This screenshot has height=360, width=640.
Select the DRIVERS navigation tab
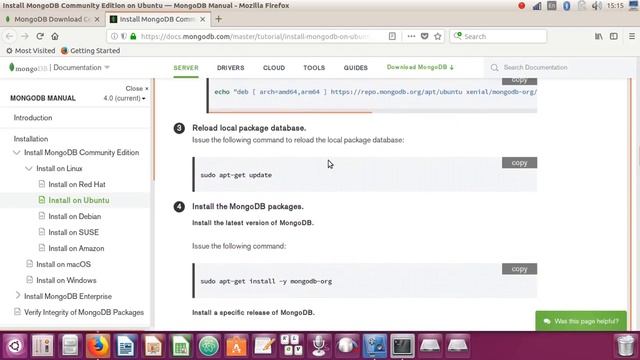pos(231,68)
